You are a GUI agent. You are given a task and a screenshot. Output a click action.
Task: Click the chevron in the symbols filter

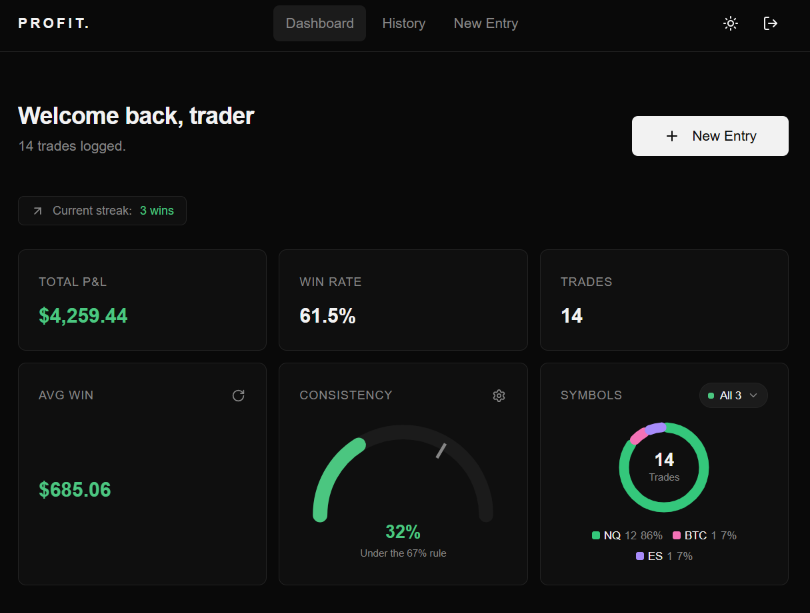753,396
